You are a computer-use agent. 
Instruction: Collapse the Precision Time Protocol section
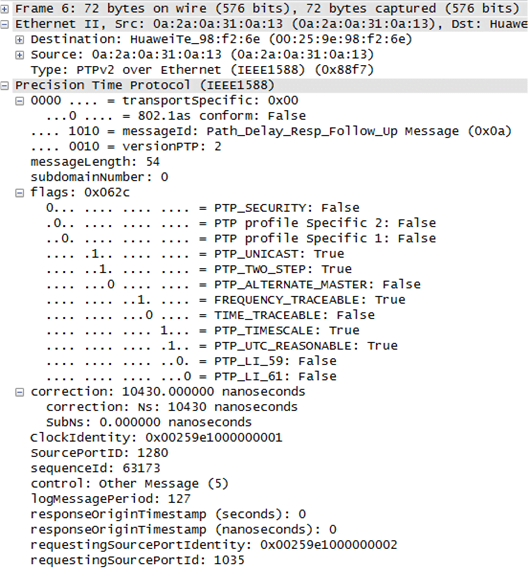tap(4, 86)
